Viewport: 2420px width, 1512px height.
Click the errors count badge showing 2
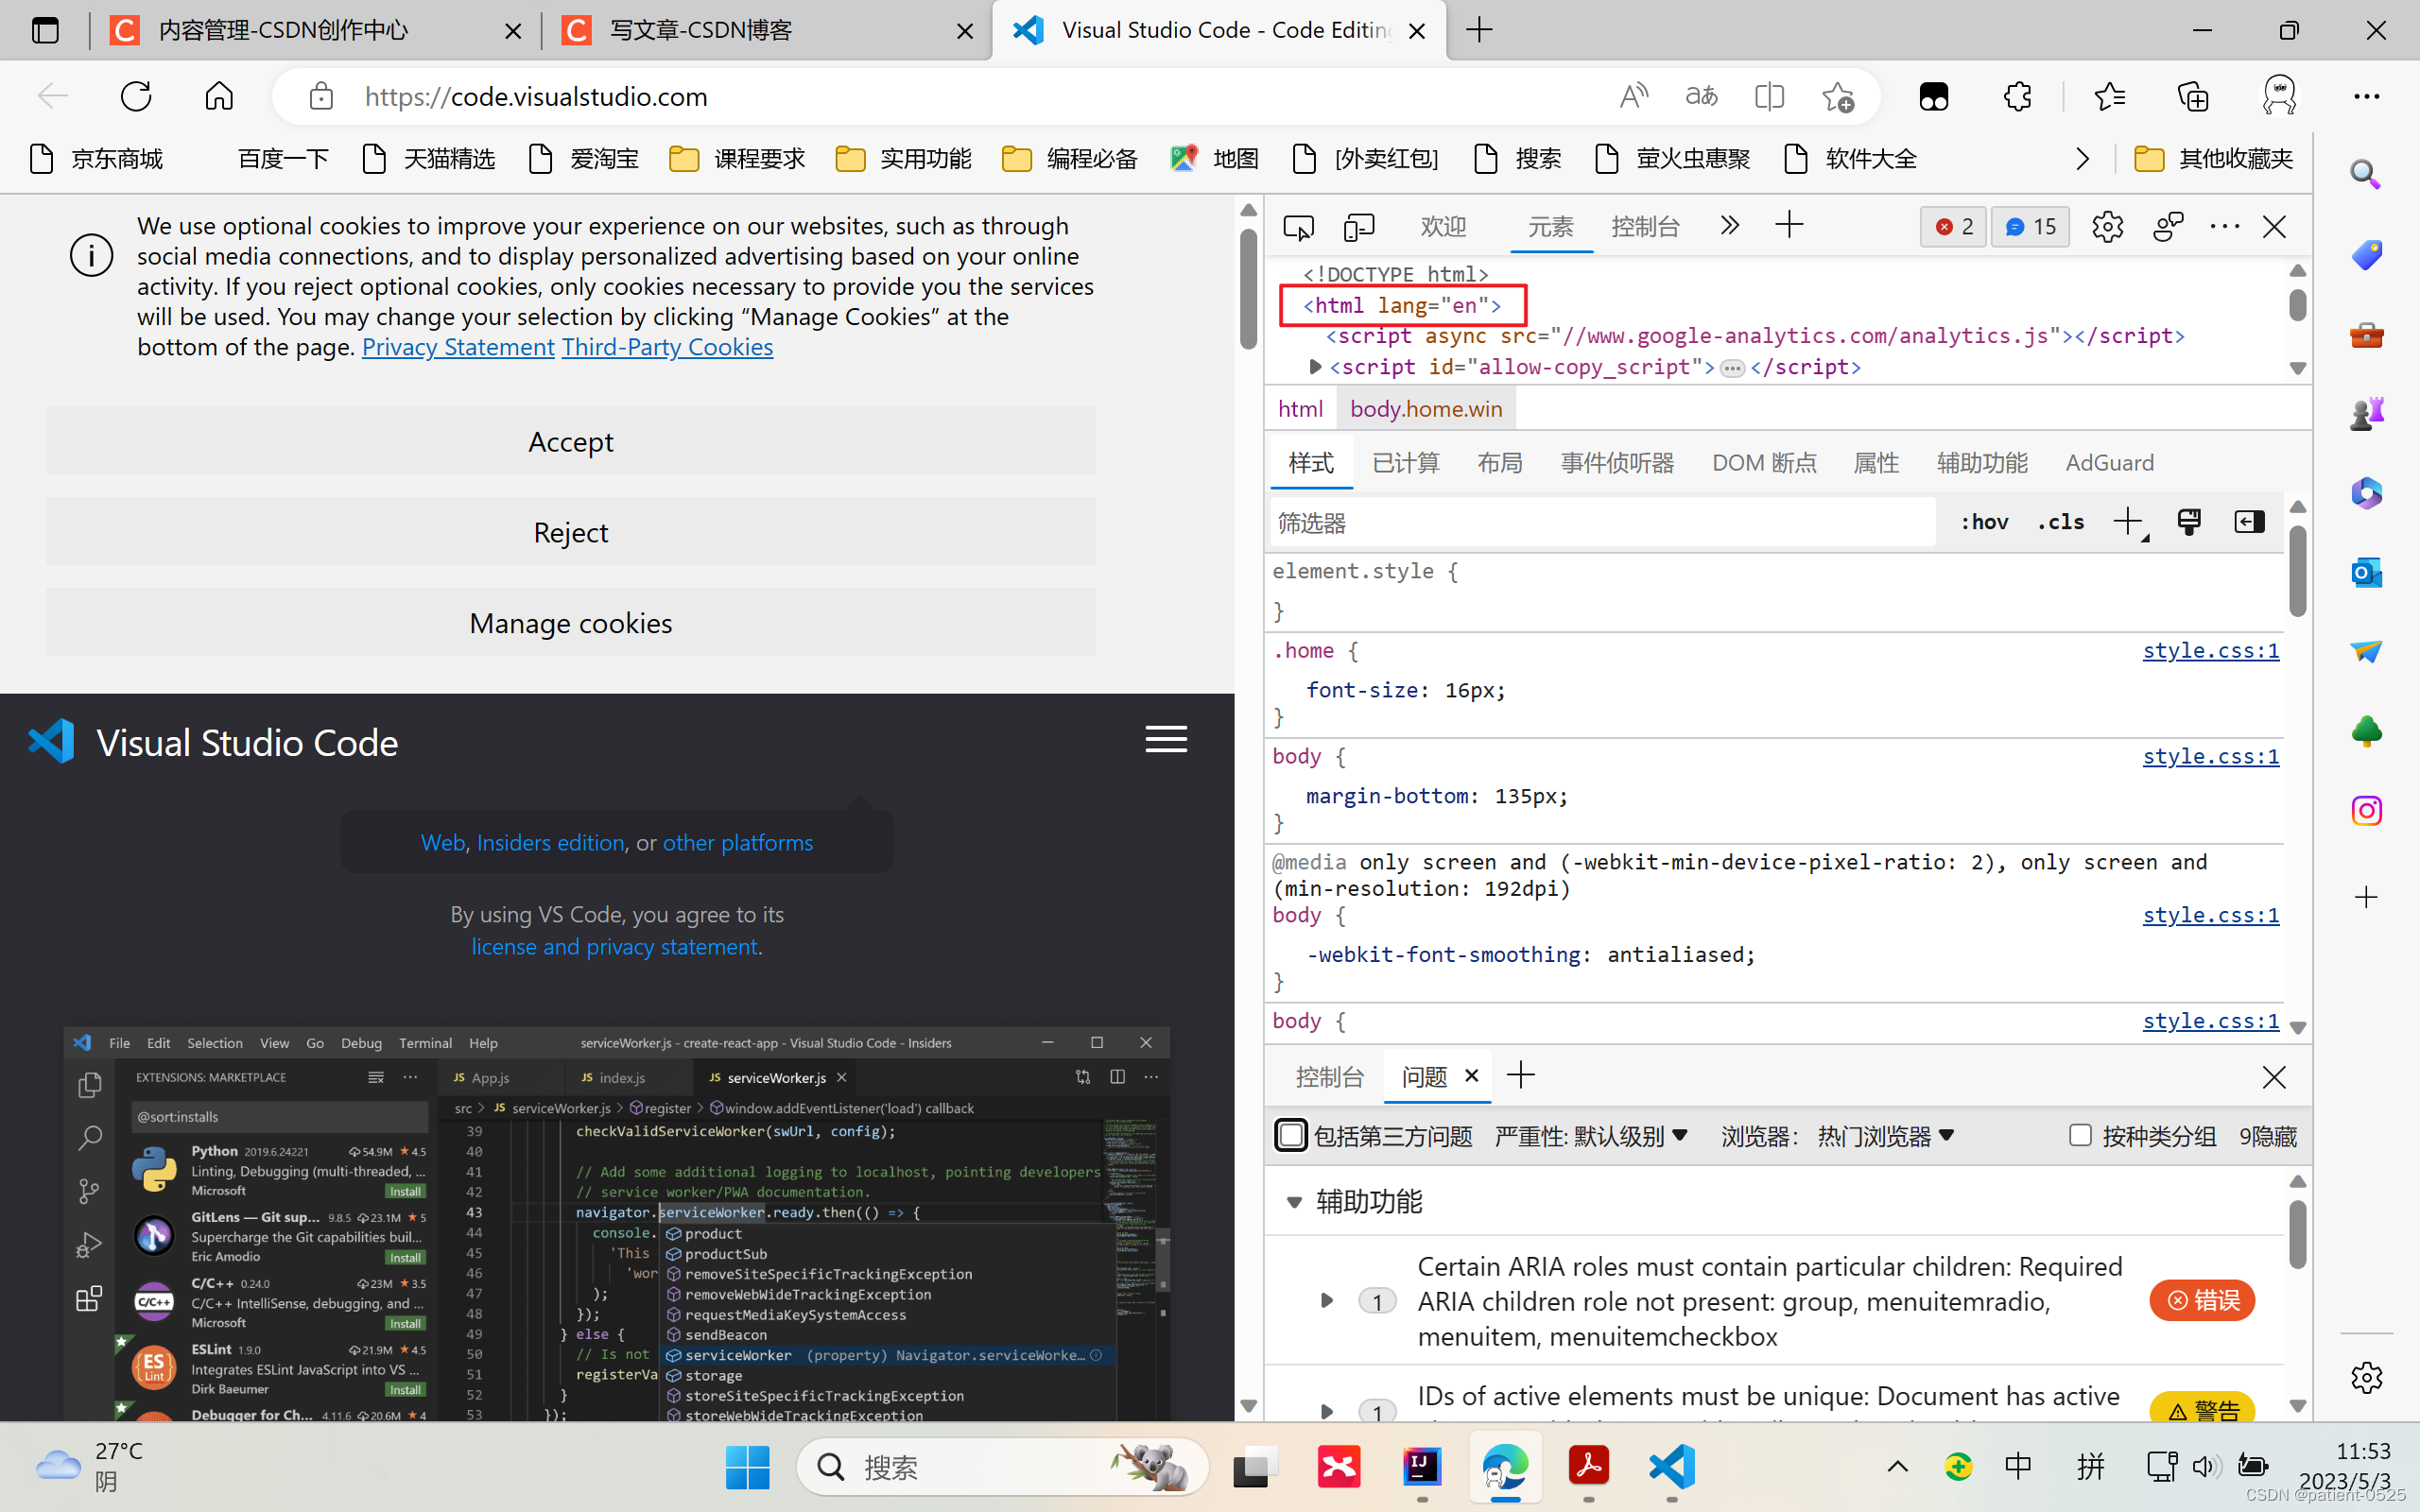point(1953,227)
